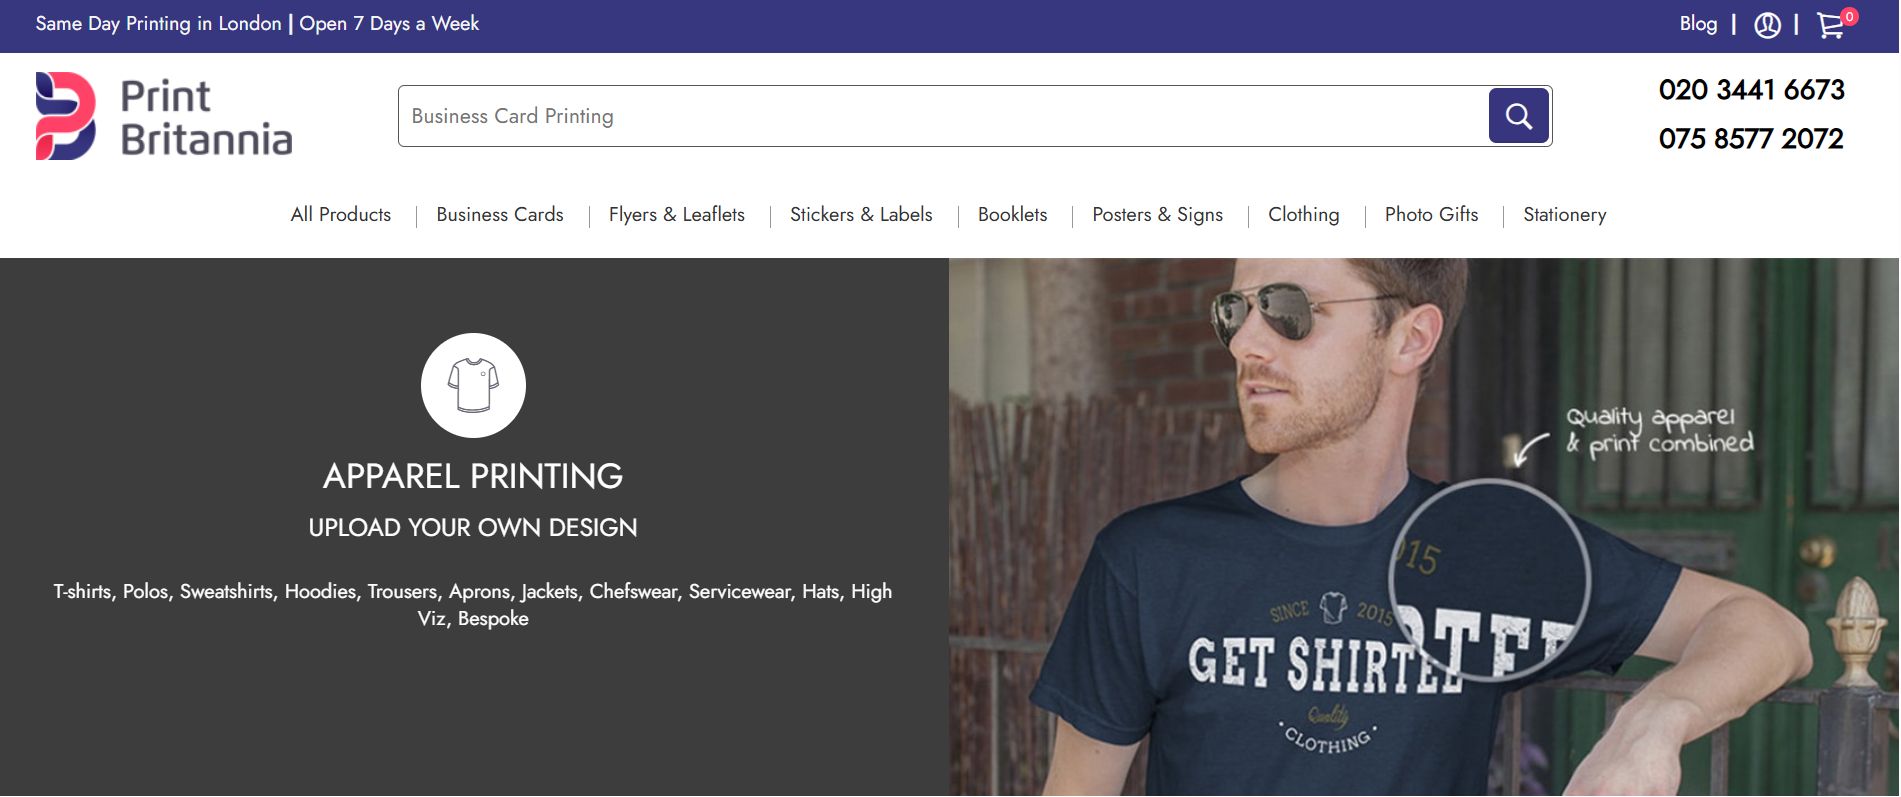Focus the Business Card Printing search field
This screenshot has width=1901, height=797.
[940, 116]
